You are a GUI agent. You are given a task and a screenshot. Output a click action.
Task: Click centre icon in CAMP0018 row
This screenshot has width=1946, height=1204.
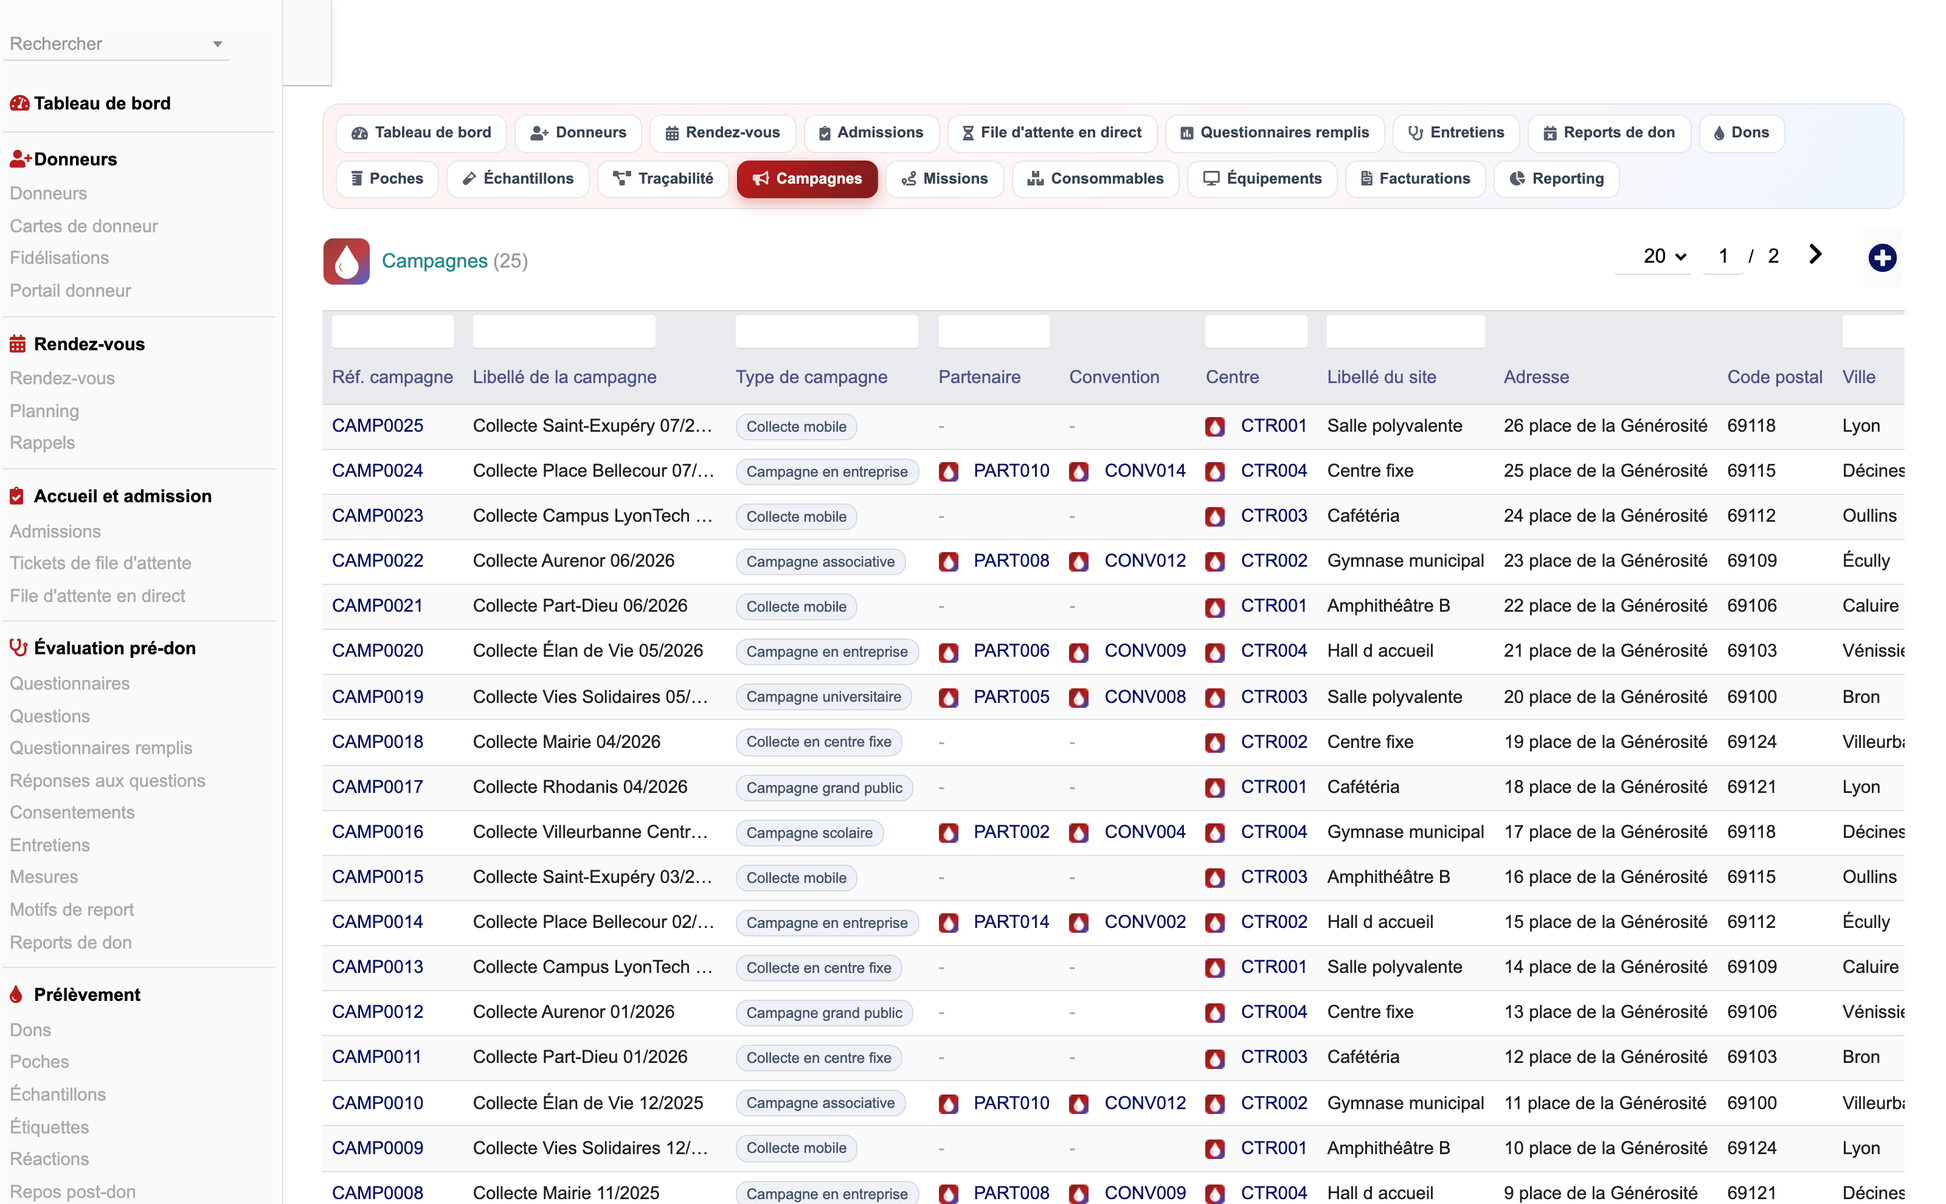click(x=1215, y=743)
